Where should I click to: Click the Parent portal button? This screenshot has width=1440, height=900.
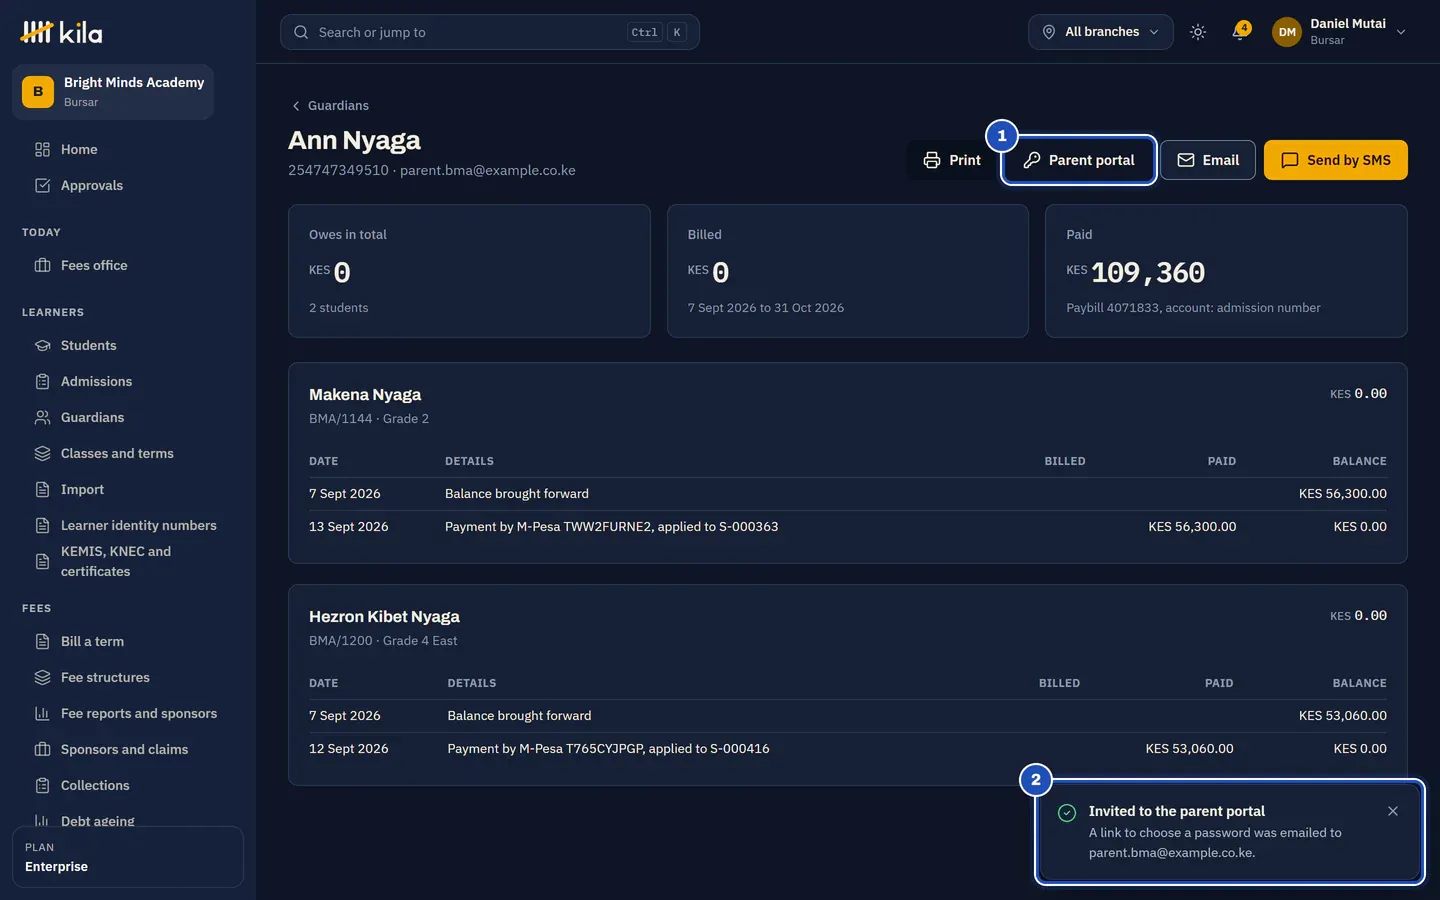tap(1078, 160)
